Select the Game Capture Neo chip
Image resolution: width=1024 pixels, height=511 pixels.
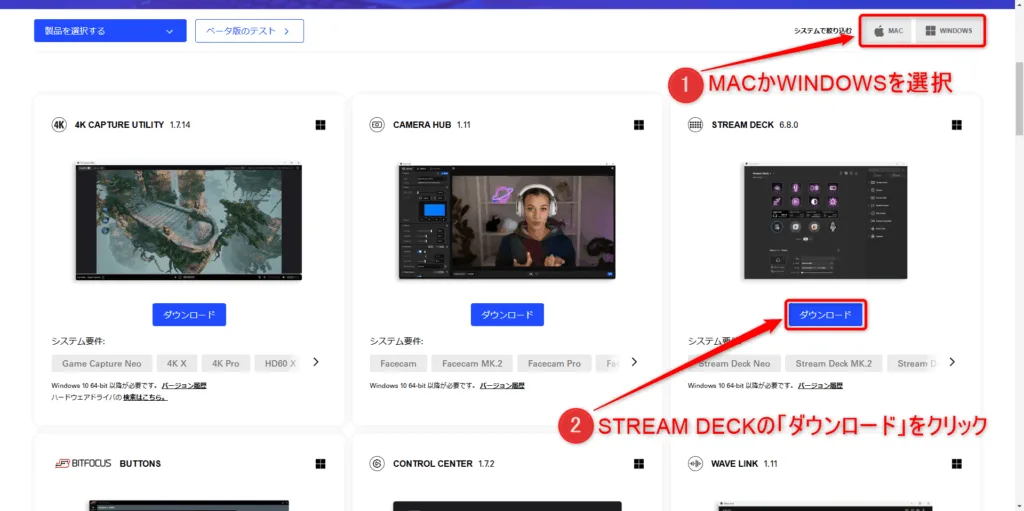(x=102, y=363)
